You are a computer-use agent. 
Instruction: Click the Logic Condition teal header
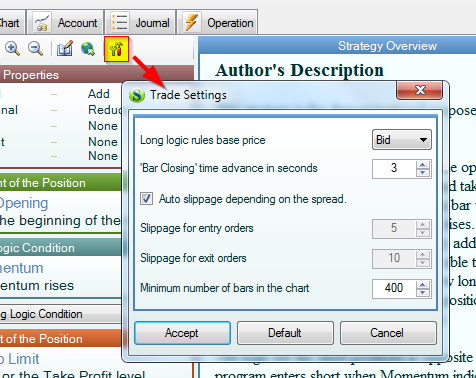[60, 248]
